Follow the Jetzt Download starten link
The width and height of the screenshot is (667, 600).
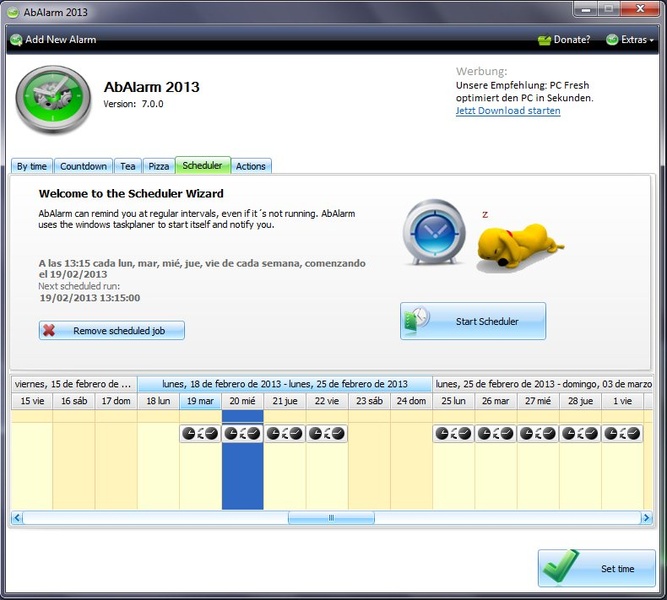[508, 111]
